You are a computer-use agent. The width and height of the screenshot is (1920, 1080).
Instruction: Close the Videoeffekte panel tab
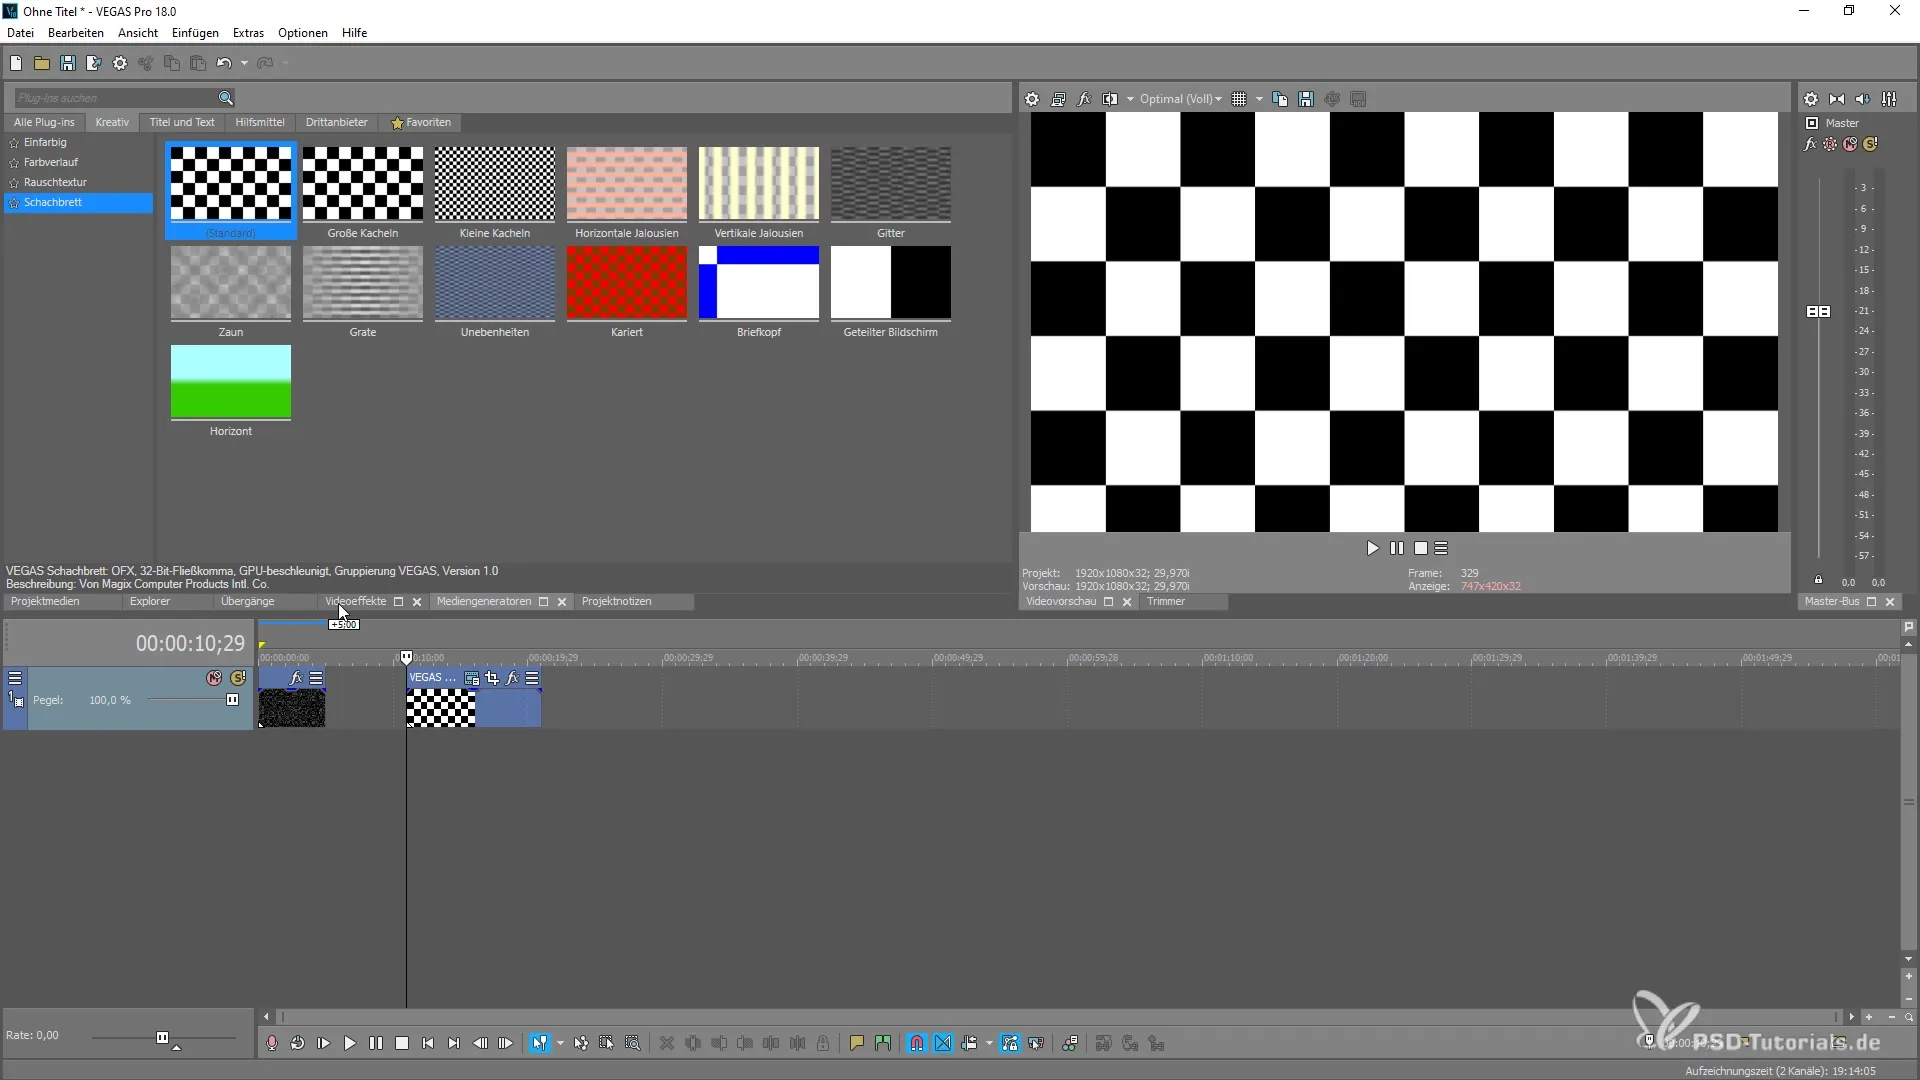pos(417,602)
